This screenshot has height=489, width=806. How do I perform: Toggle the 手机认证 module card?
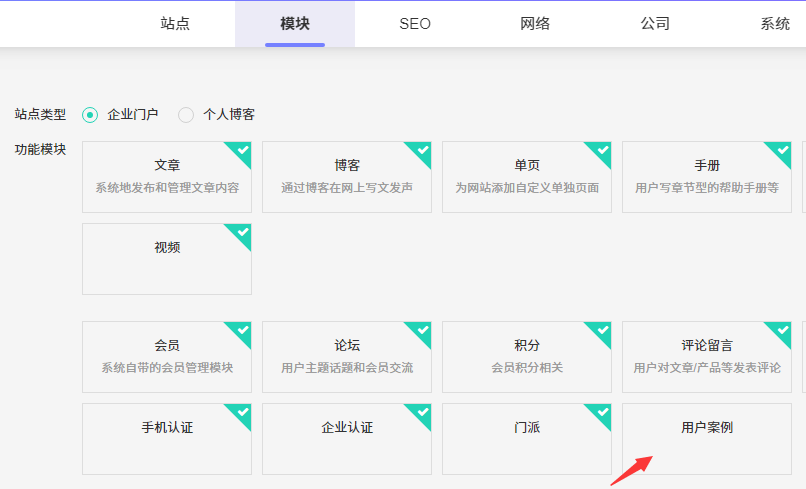point(167,439)
